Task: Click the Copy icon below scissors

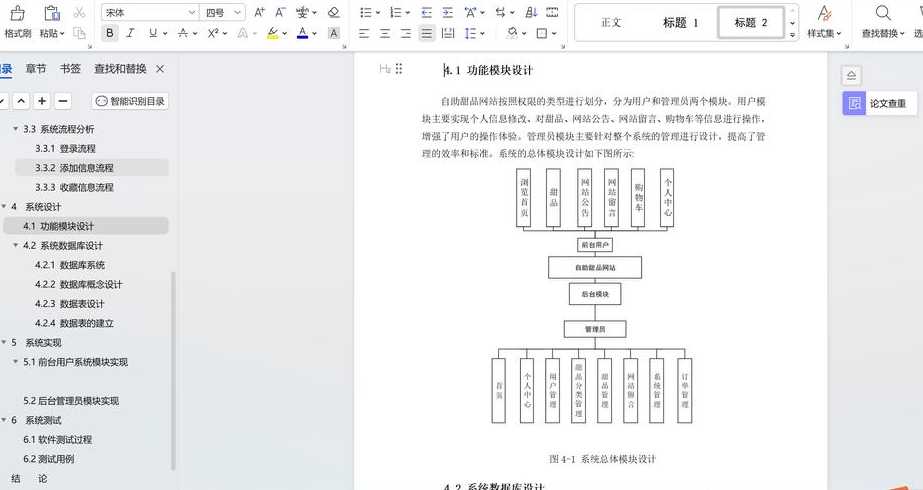Action: pos(79,34)
